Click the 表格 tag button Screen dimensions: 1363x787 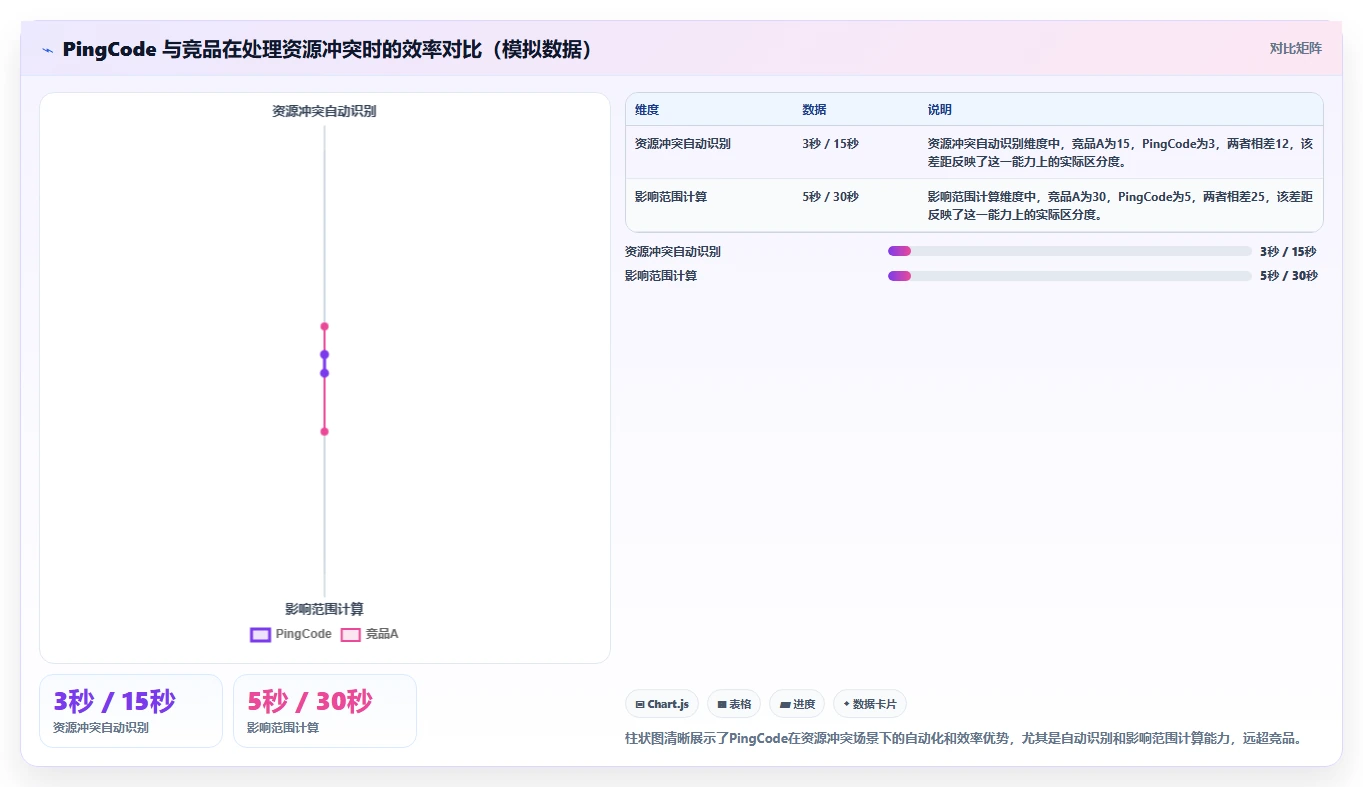[x=734, y=704]
